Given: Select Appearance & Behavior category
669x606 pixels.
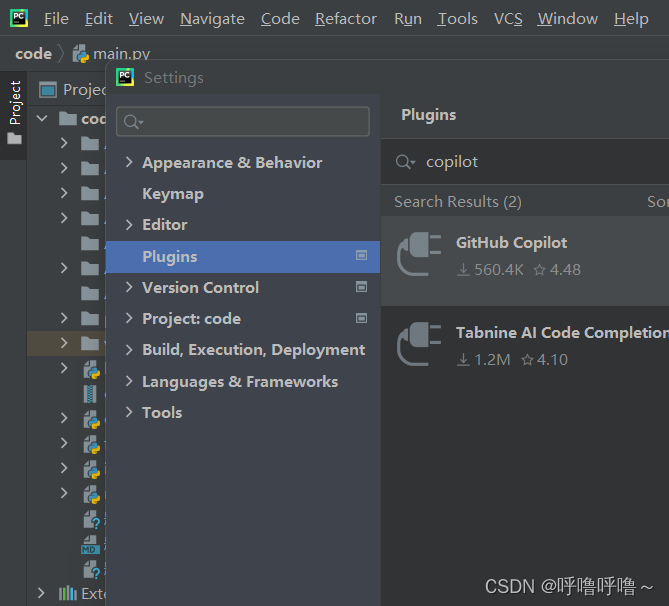Looking at the screenshot, I should tap(232, 163).
